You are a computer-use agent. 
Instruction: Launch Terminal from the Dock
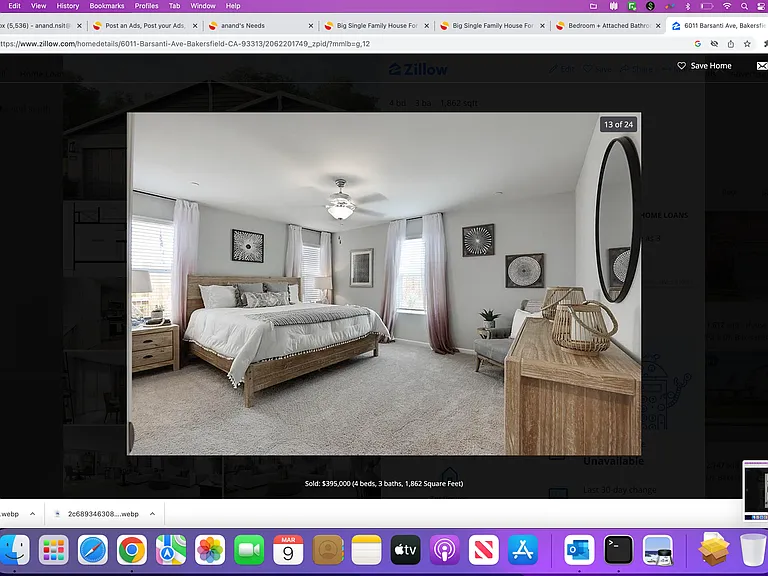pos(618,550)
